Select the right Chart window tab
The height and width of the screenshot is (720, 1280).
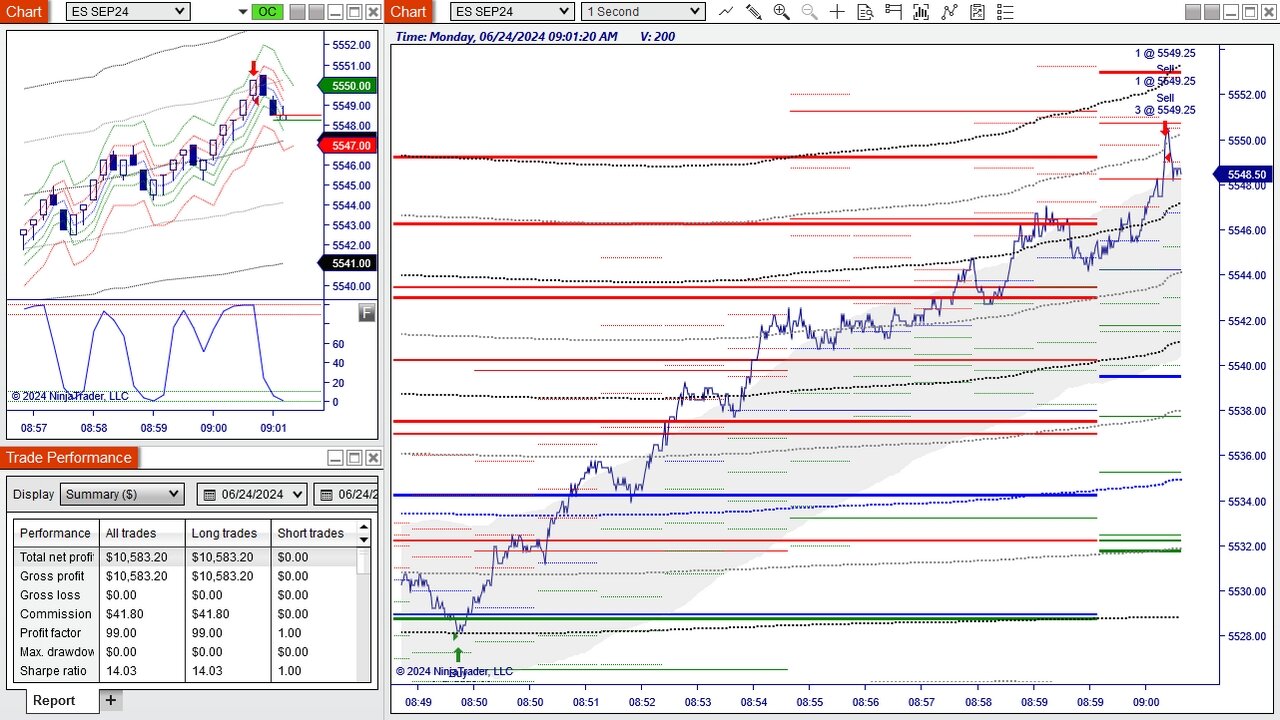coord(408,12)
